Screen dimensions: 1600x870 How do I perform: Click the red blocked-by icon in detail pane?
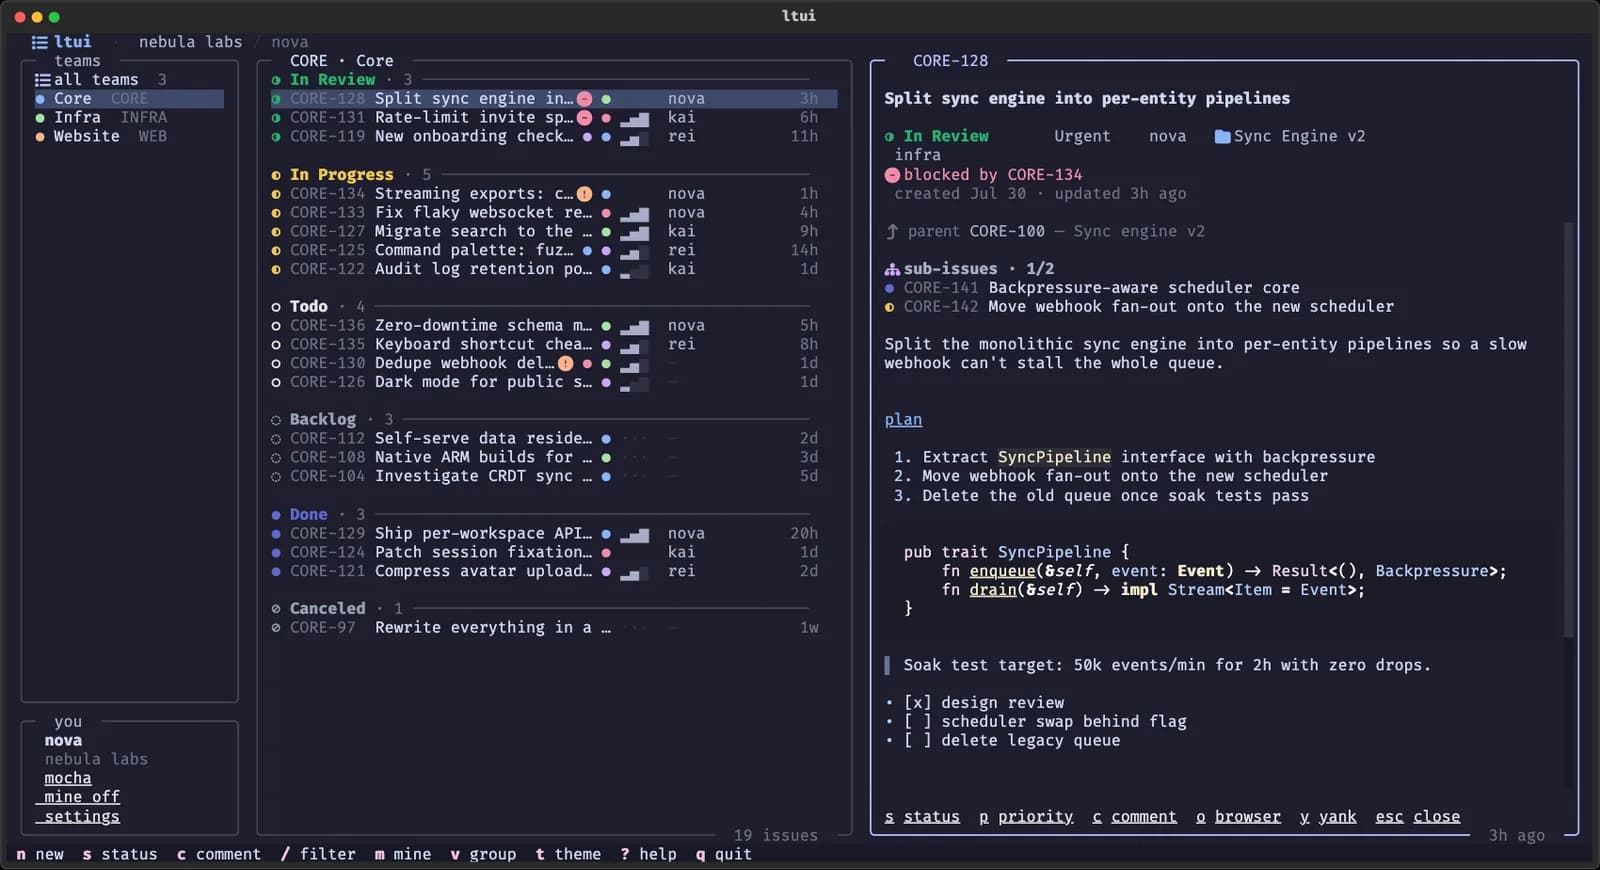(892, 175)
